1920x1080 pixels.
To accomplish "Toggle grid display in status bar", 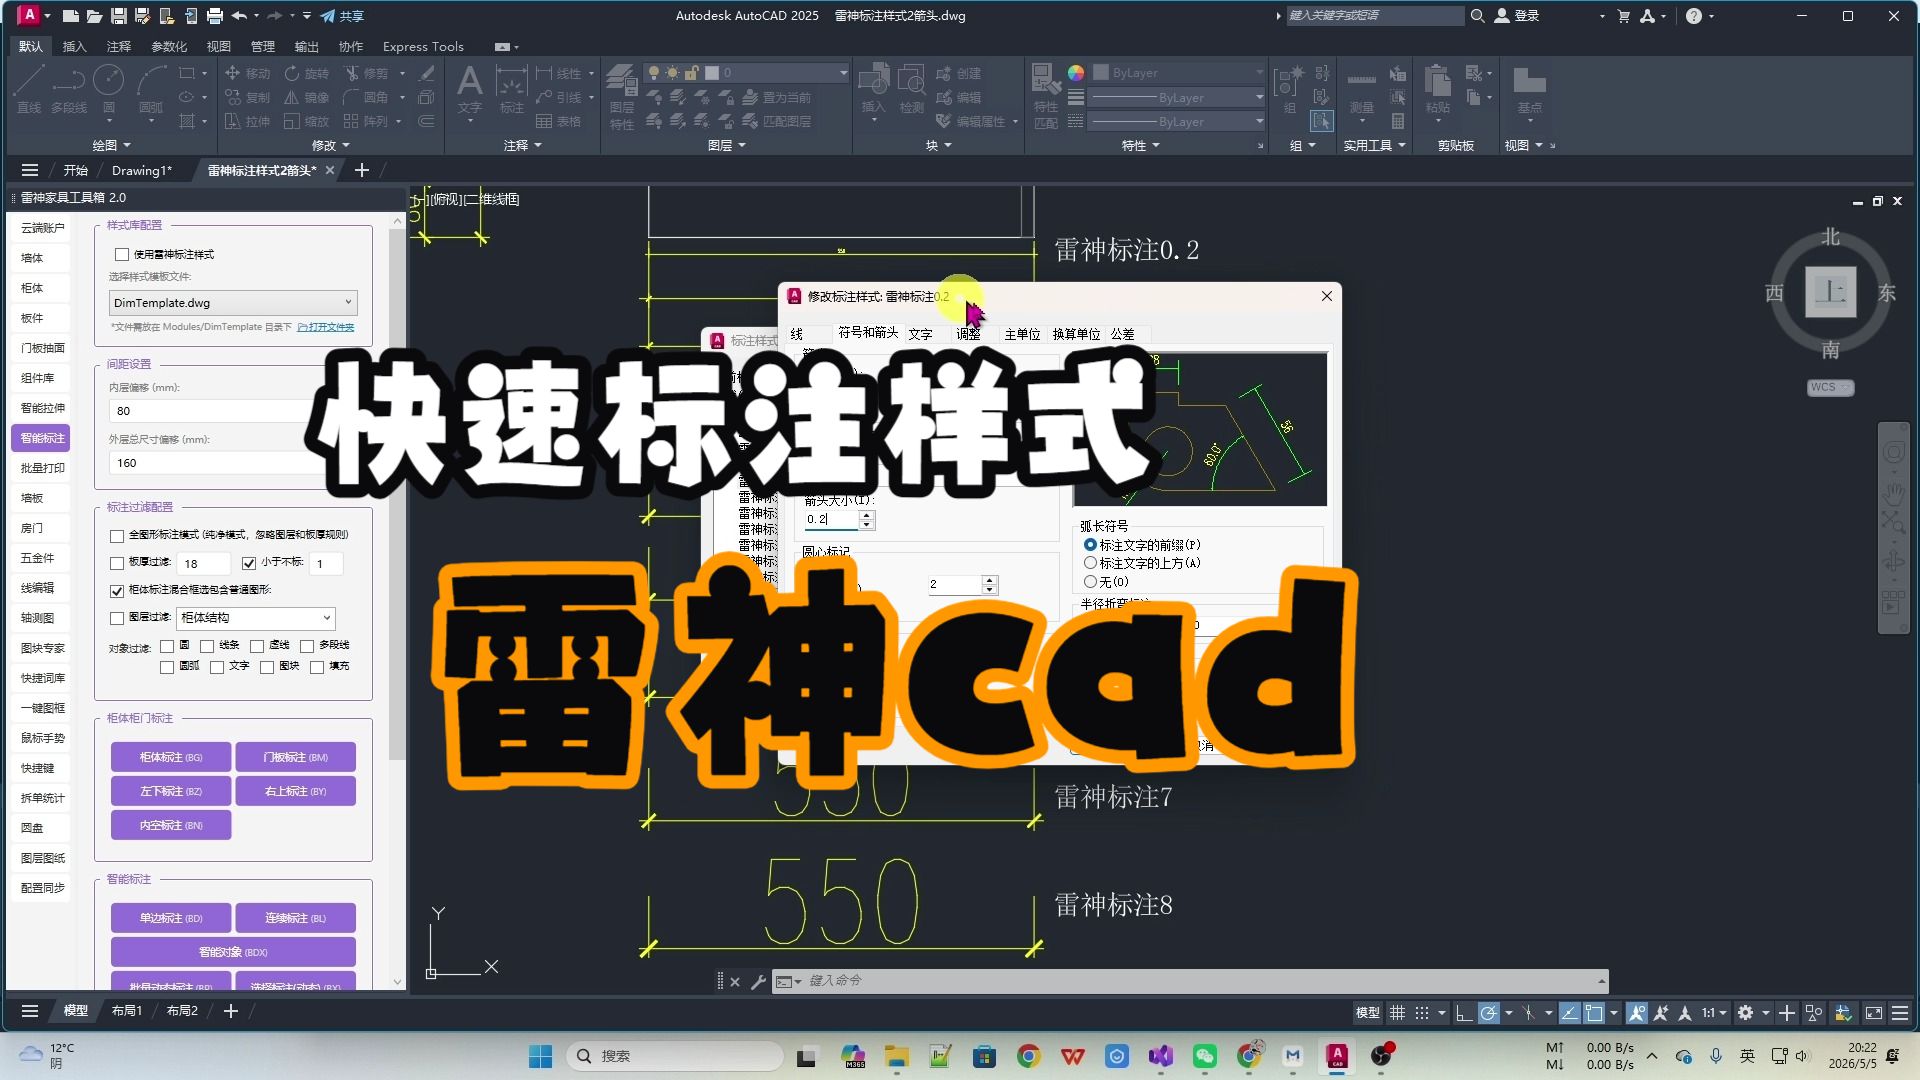I will (x=1397, y=1013).
